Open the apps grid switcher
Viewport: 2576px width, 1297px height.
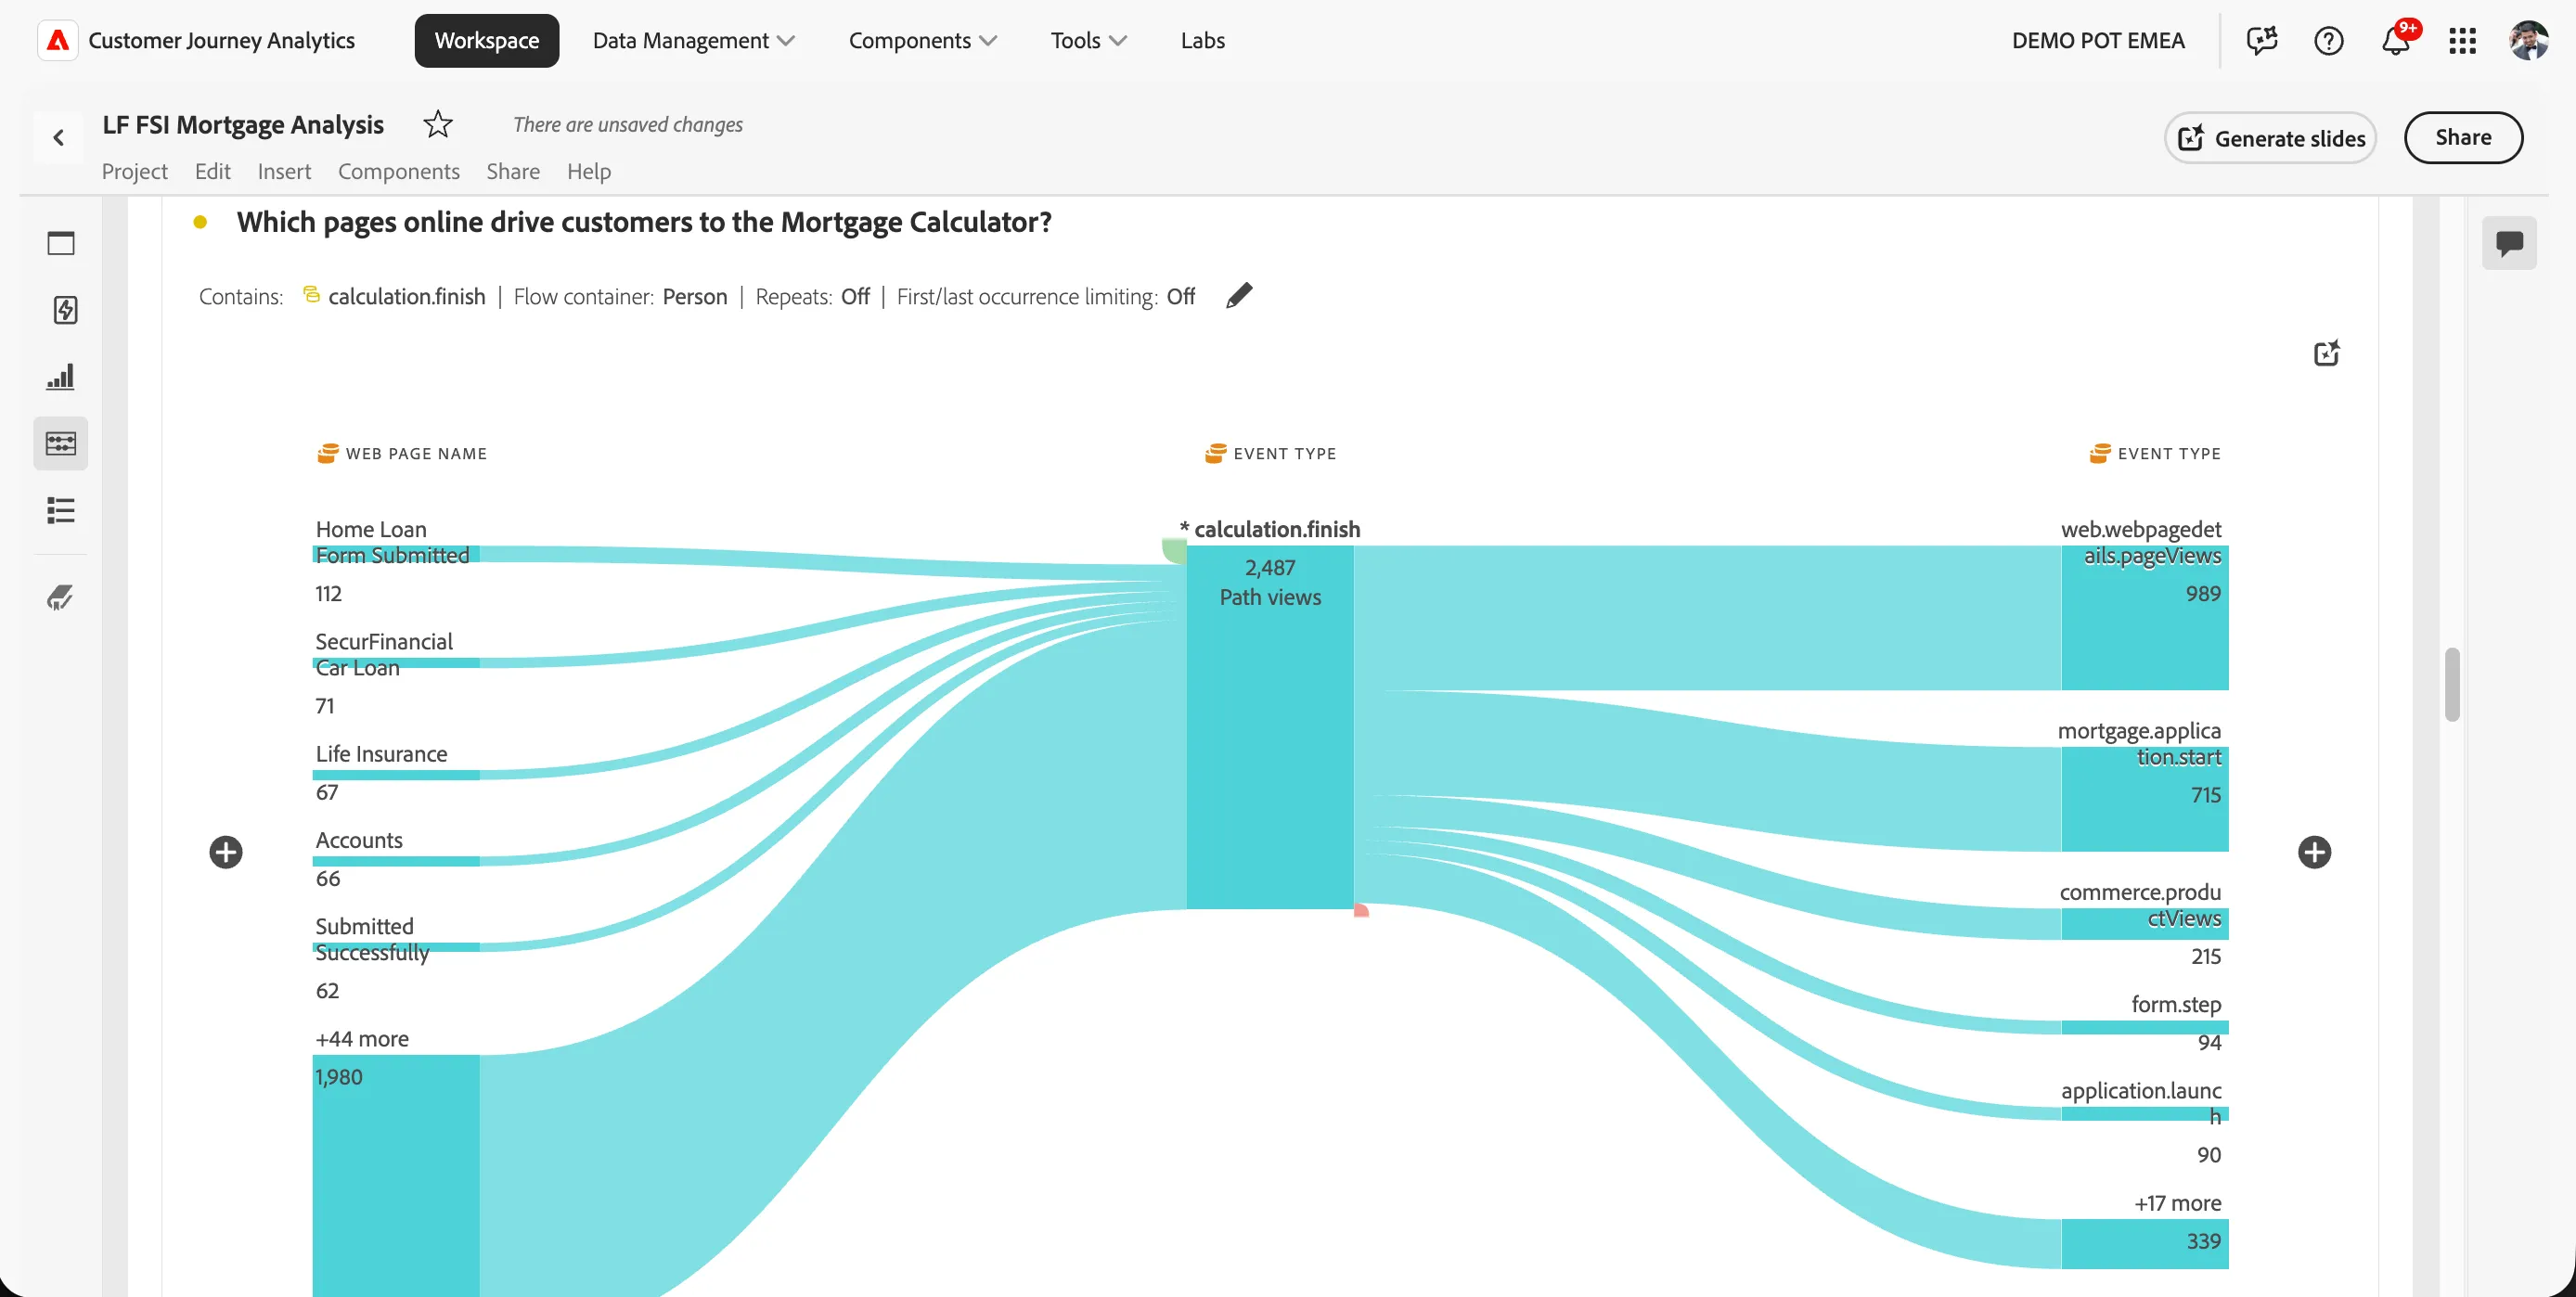coord(2462,40)
